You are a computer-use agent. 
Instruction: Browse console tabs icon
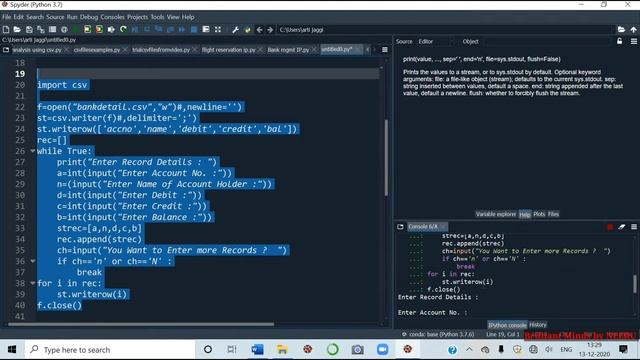click(400, 227)
